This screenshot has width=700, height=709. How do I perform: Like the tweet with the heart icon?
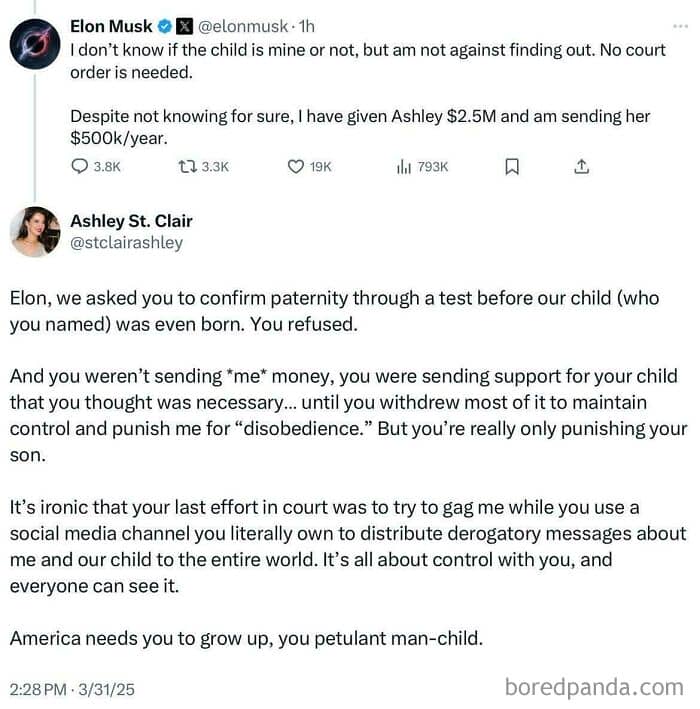[x=296, y=167]
